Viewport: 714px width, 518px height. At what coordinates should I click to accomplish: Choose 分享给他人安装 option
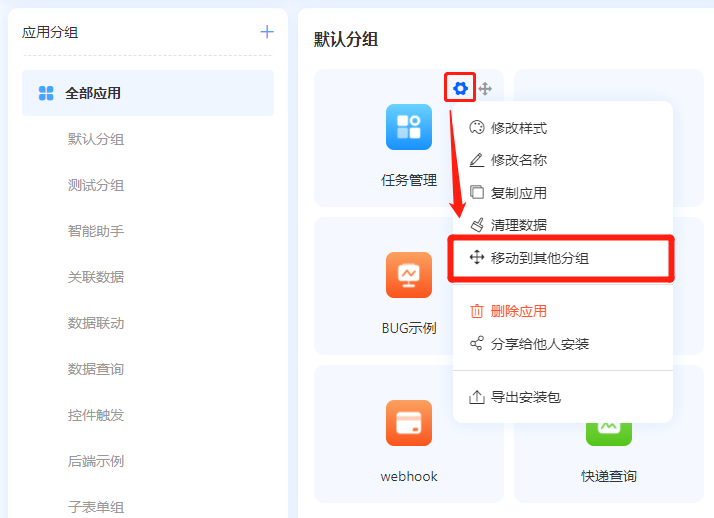pos(539,344)
